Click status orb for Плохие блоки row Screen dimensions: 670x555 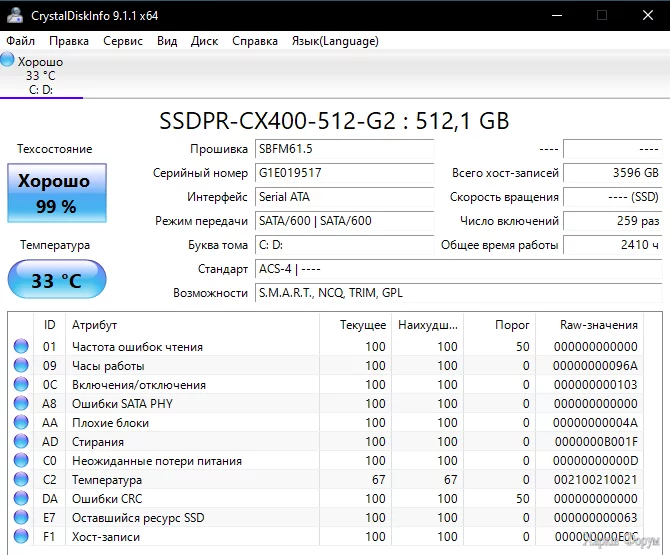tap(21, 423)
